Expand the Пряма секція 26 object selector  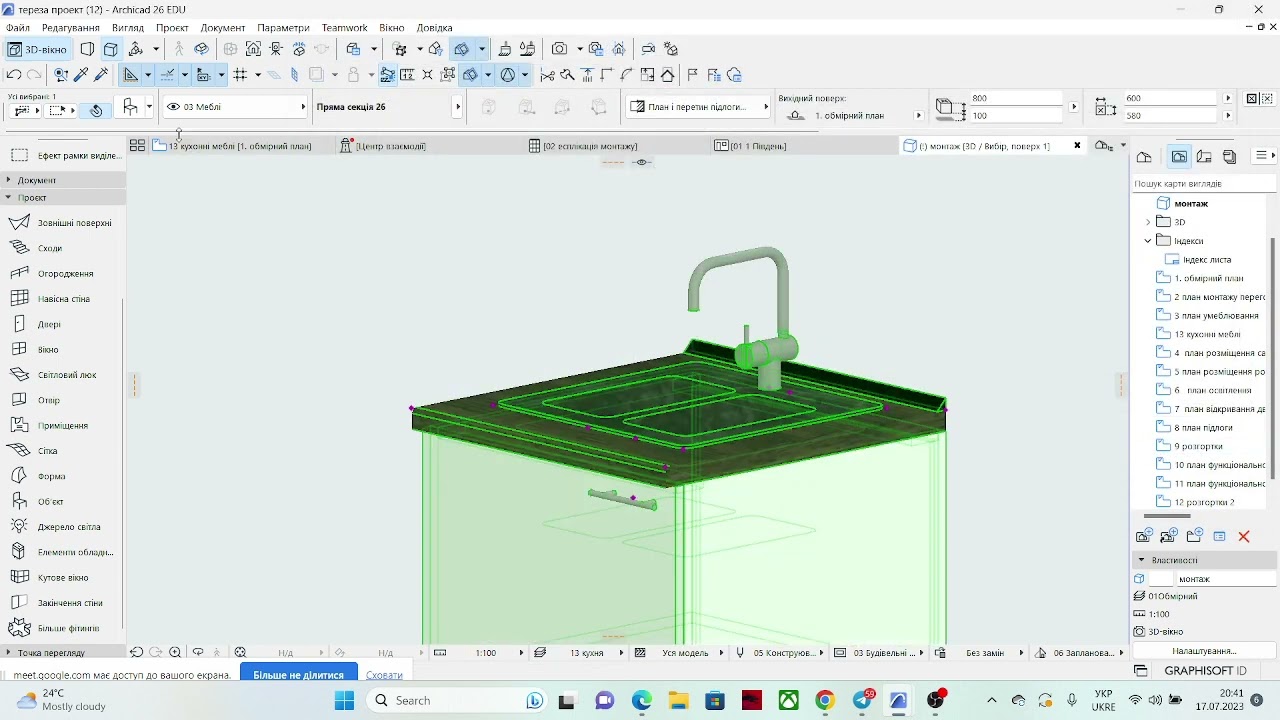(458, 107)
